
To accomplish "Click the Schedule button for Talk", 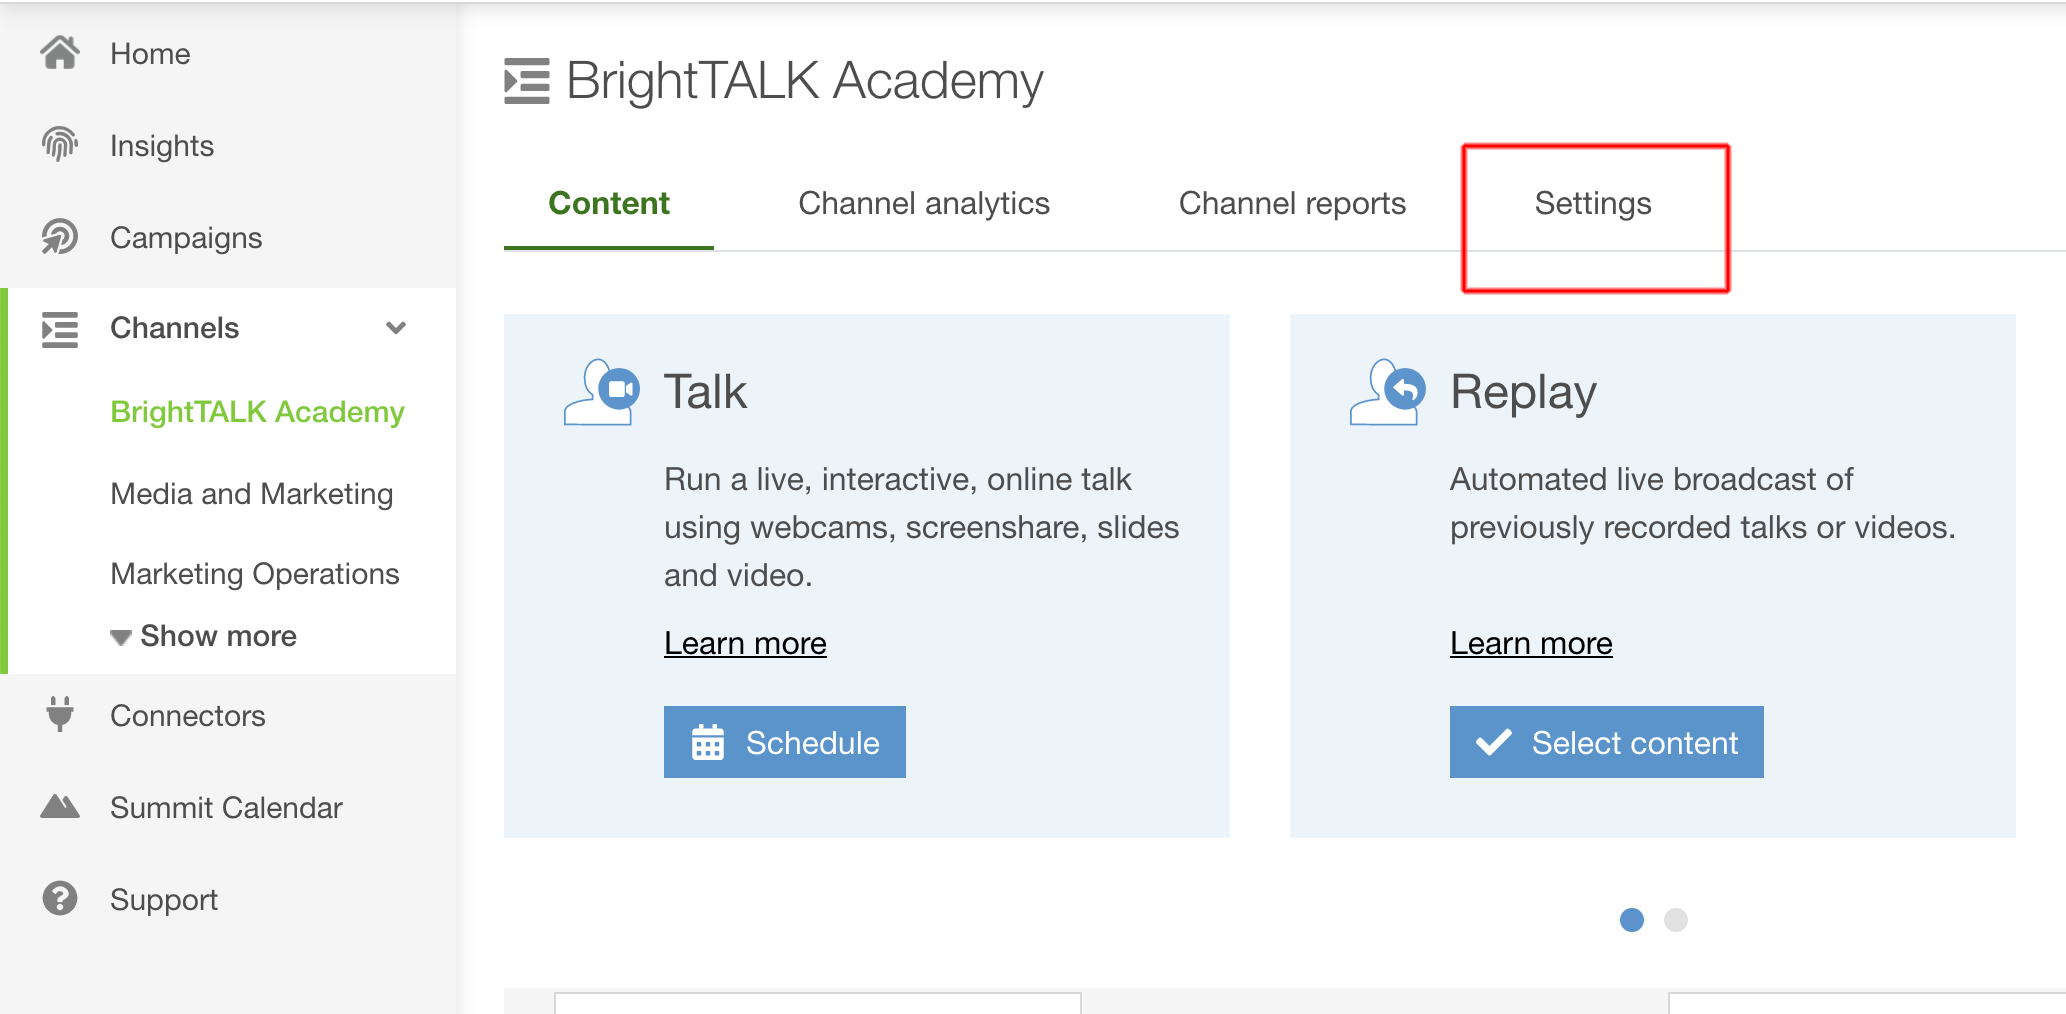I will point(785,742).
